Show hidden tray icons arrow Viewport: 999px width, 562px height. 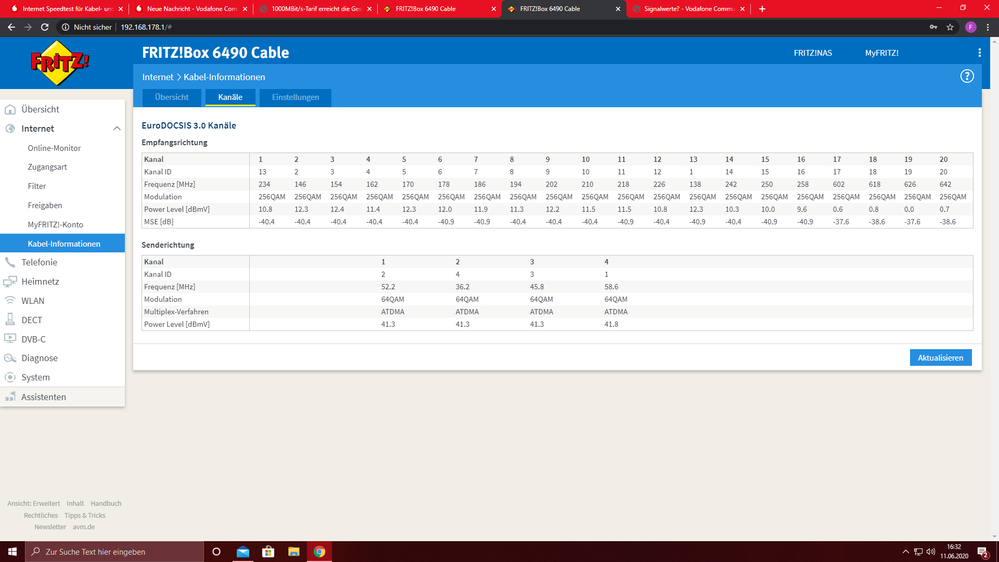(x=905, y=552)
